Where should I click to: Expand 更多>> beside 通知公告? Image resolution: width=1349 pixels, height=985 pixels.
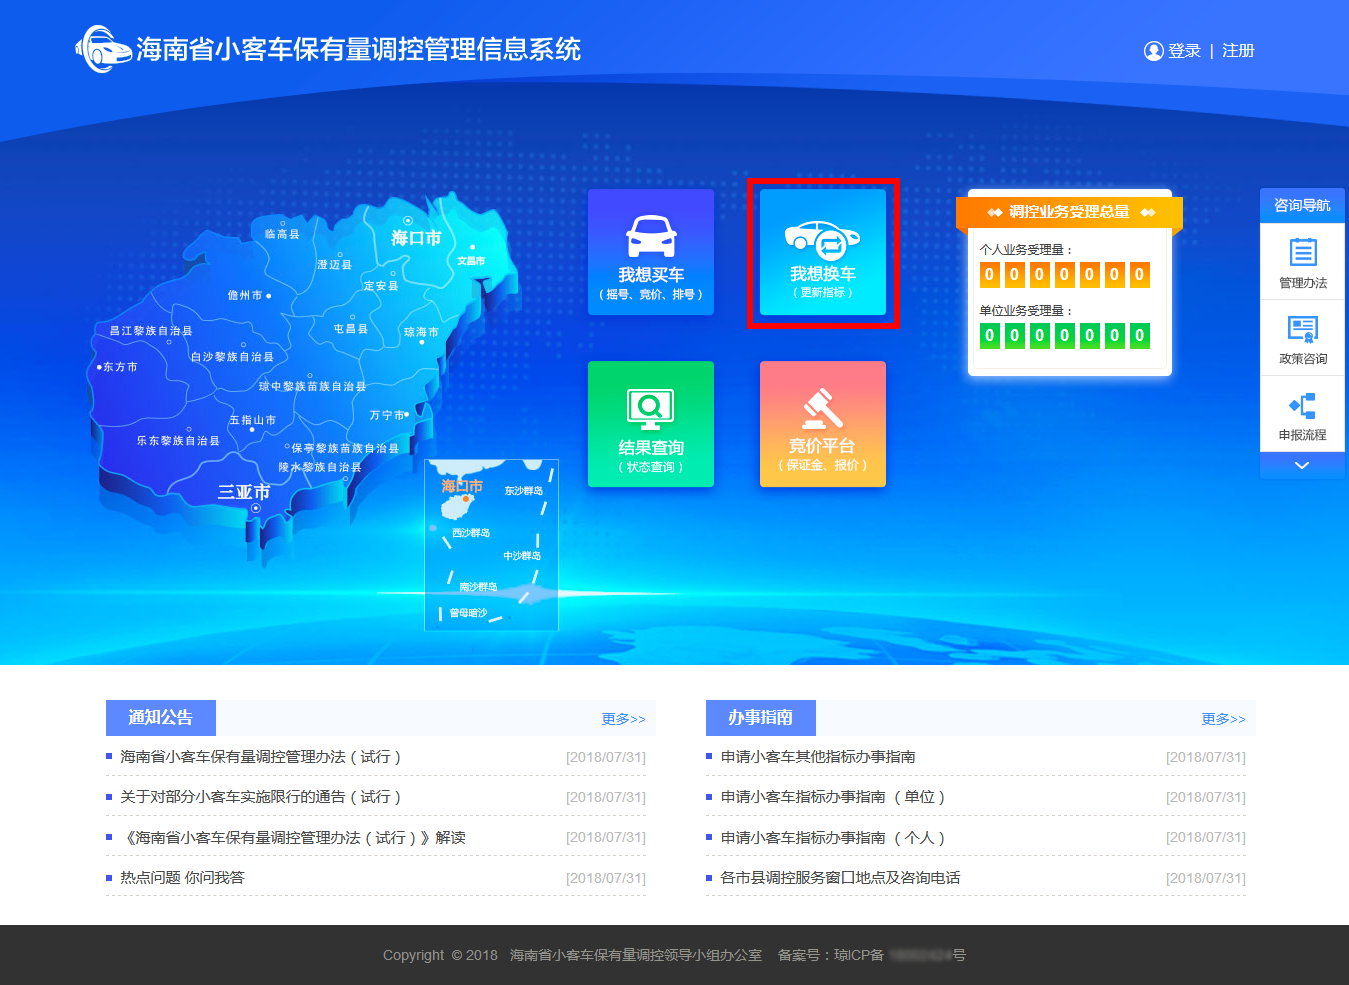point(623,719)
